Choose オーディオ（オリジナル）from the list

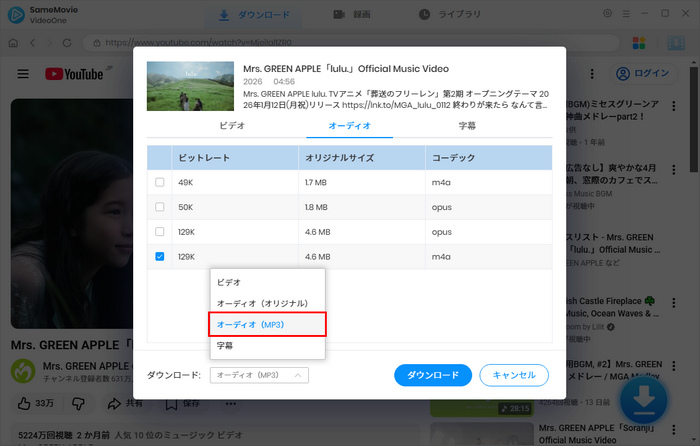click(x=267, y=304)
